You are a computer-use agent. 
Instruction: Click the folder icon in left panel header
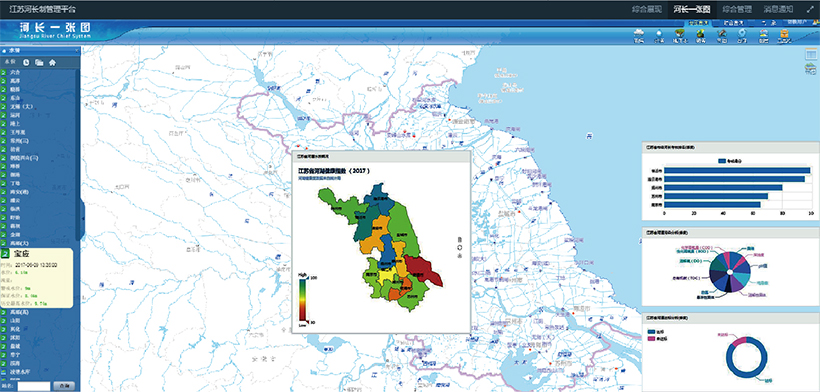tap(39, 63)
